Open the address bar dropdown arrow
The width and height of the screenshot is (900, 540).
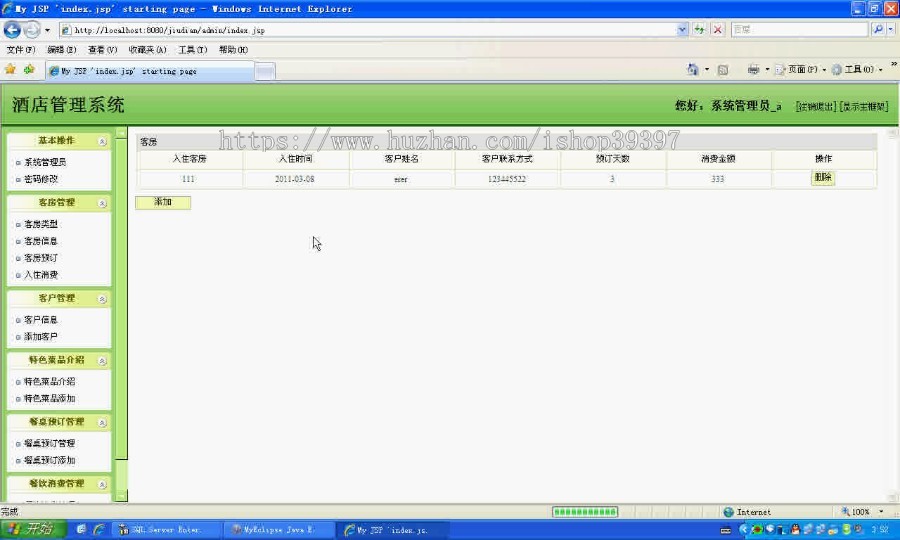(682, 29)
